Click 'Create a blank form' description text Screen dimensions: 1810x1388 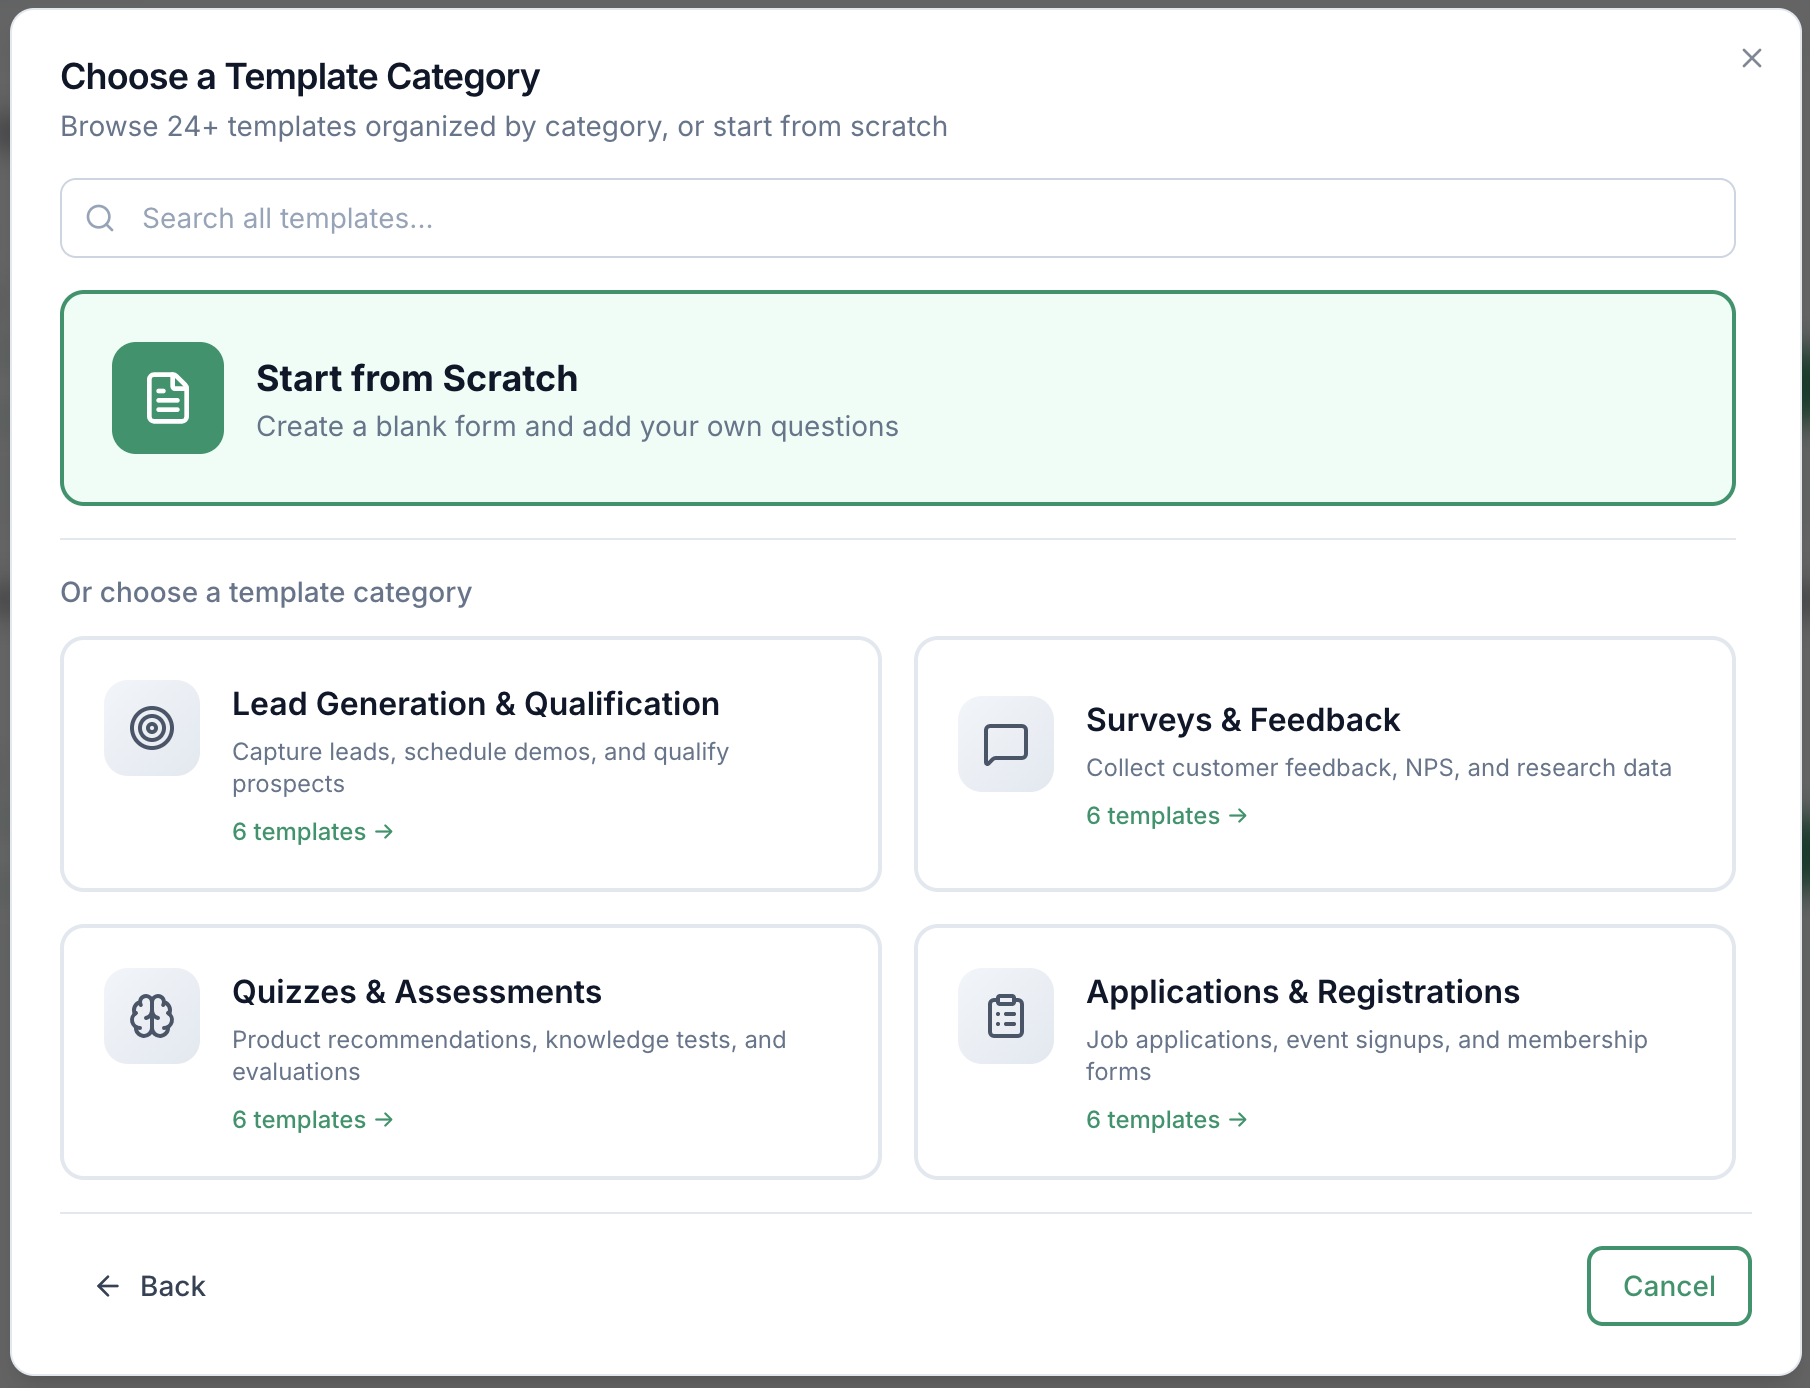(x=577, y=427)
